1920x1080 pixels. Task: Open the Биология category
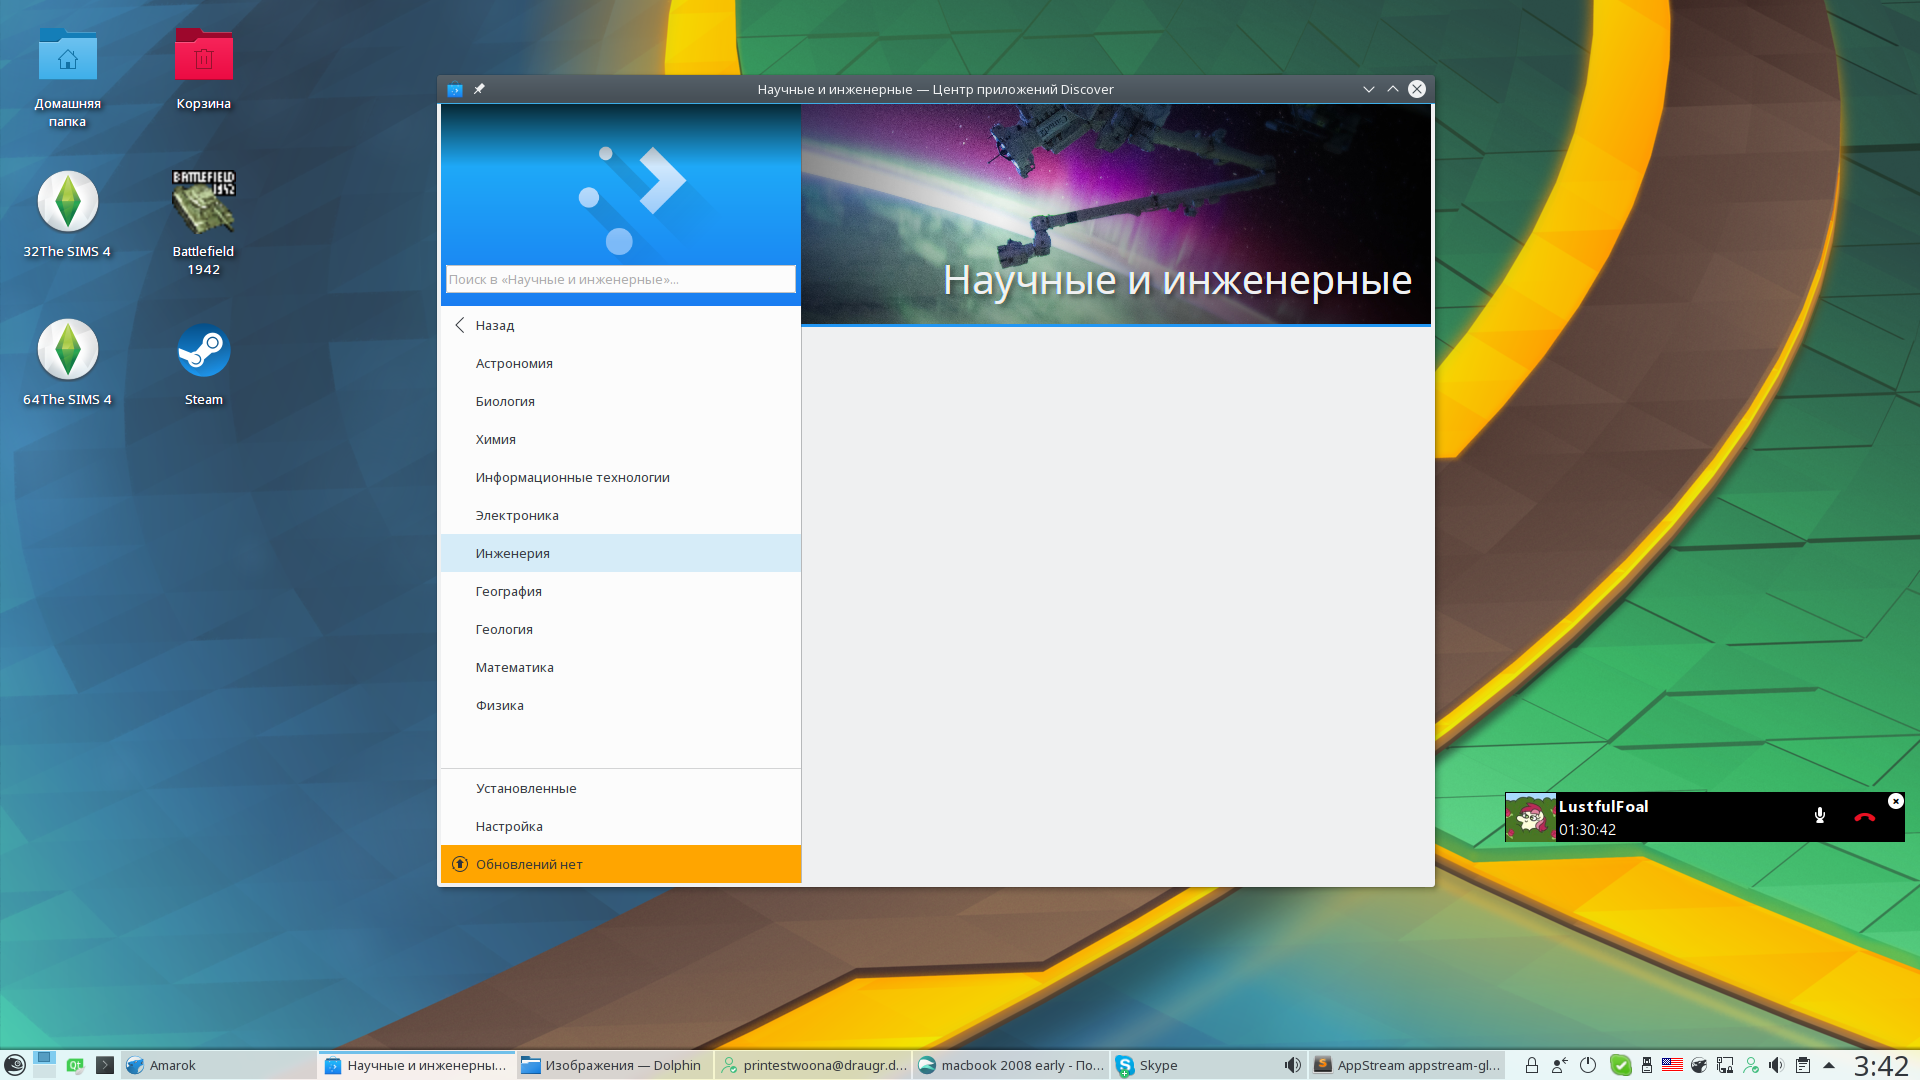point(620,401)
